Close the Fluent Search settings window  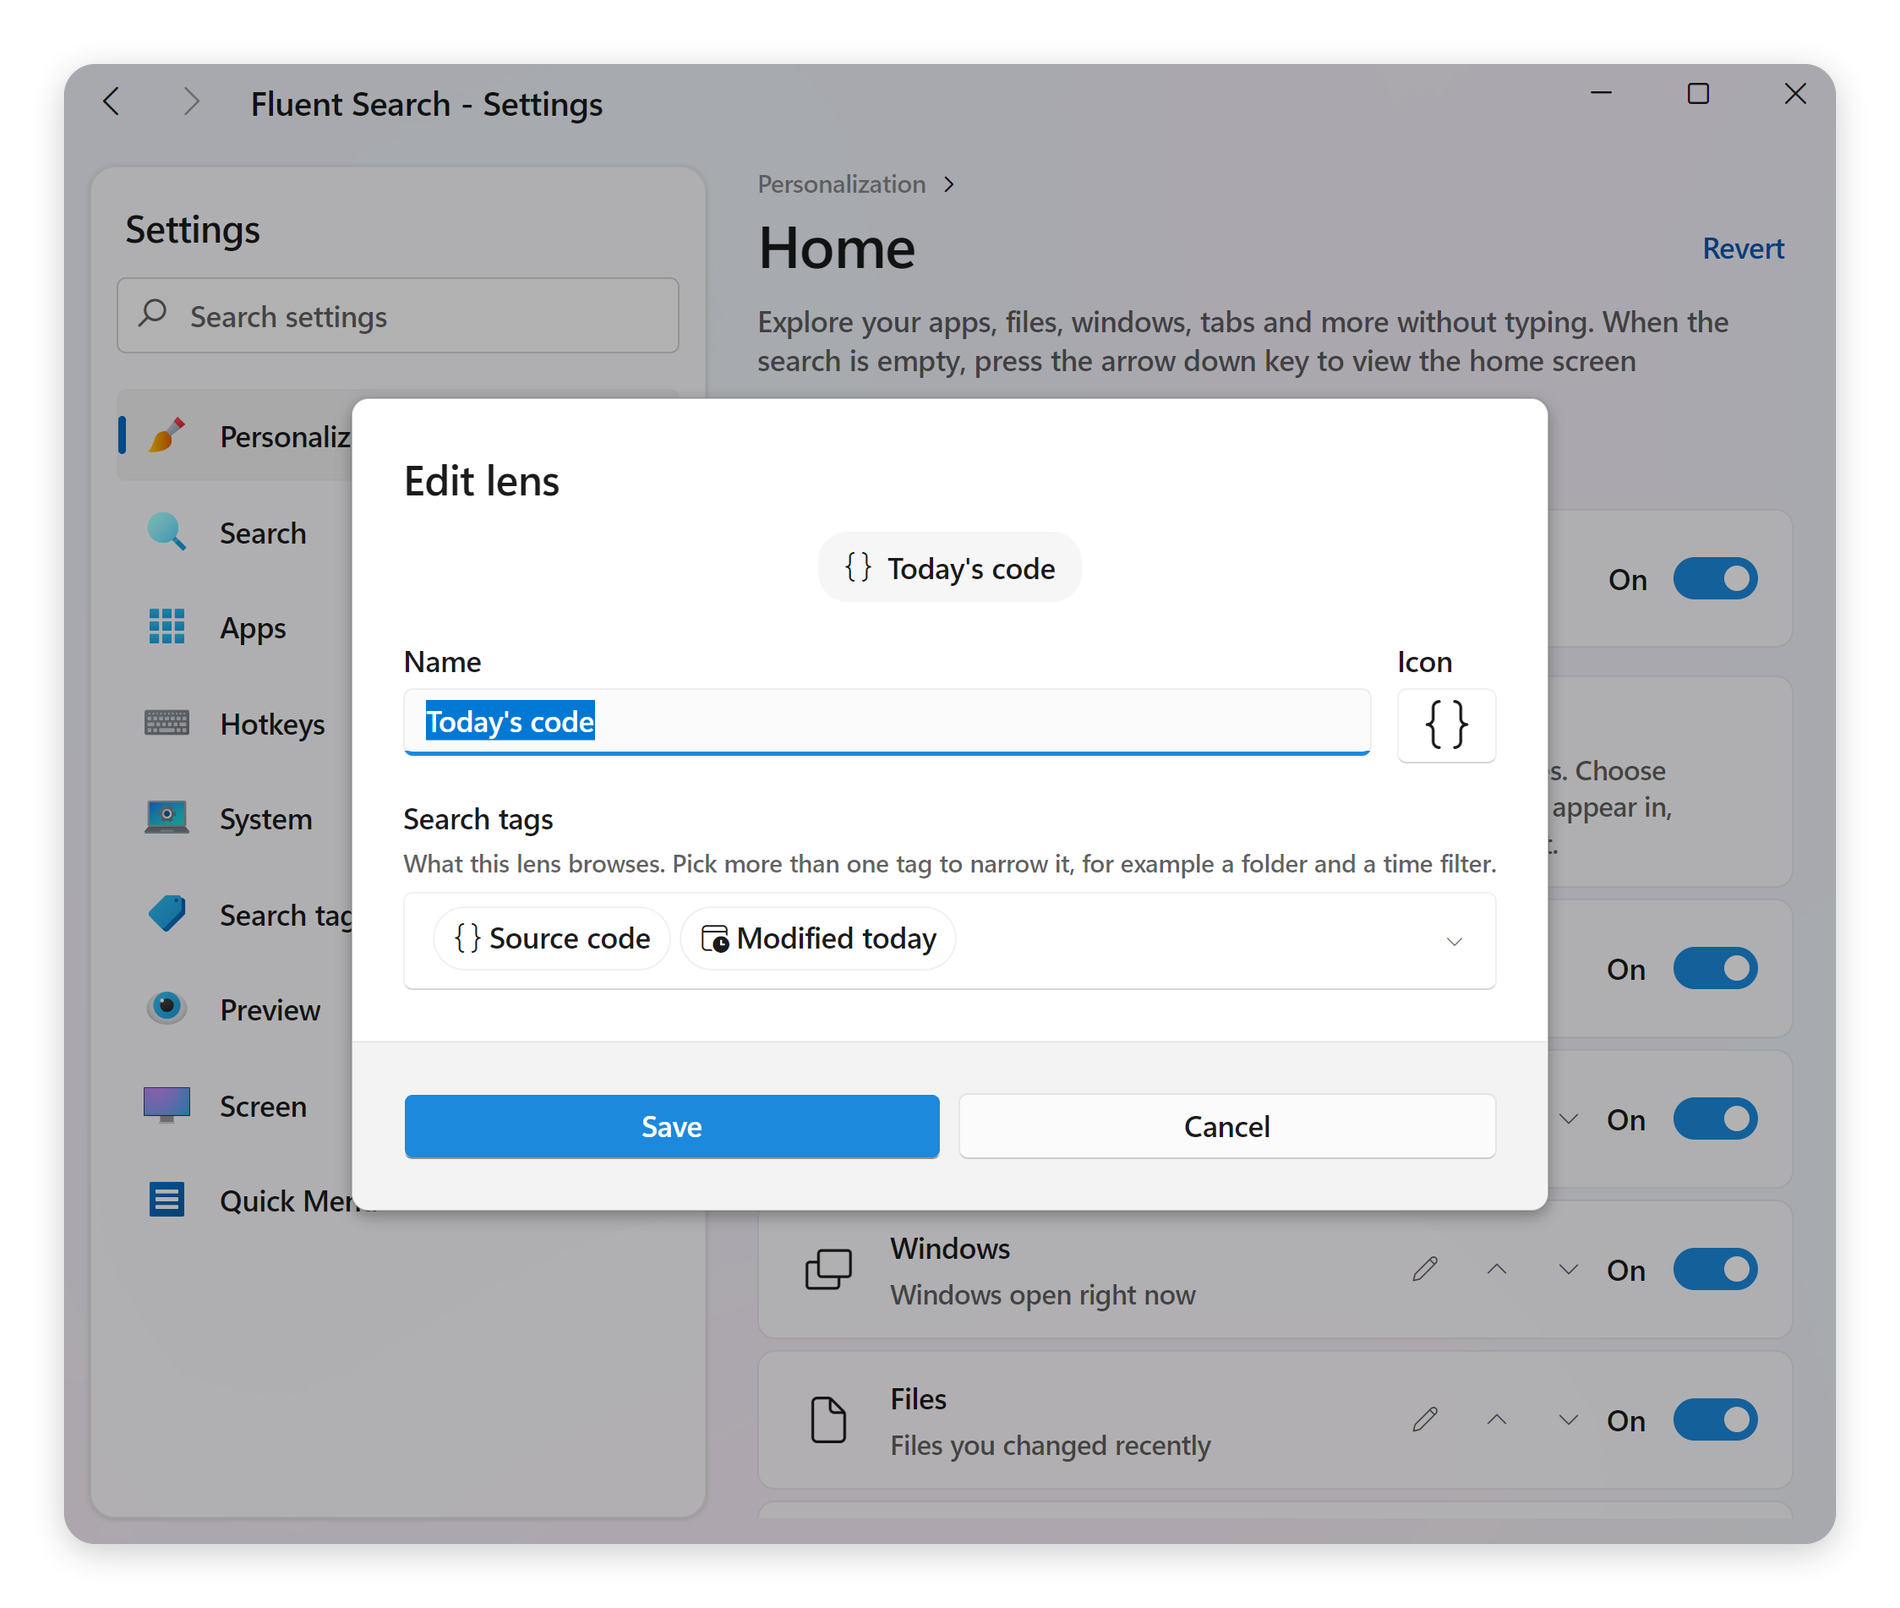tap(1795, 94)
